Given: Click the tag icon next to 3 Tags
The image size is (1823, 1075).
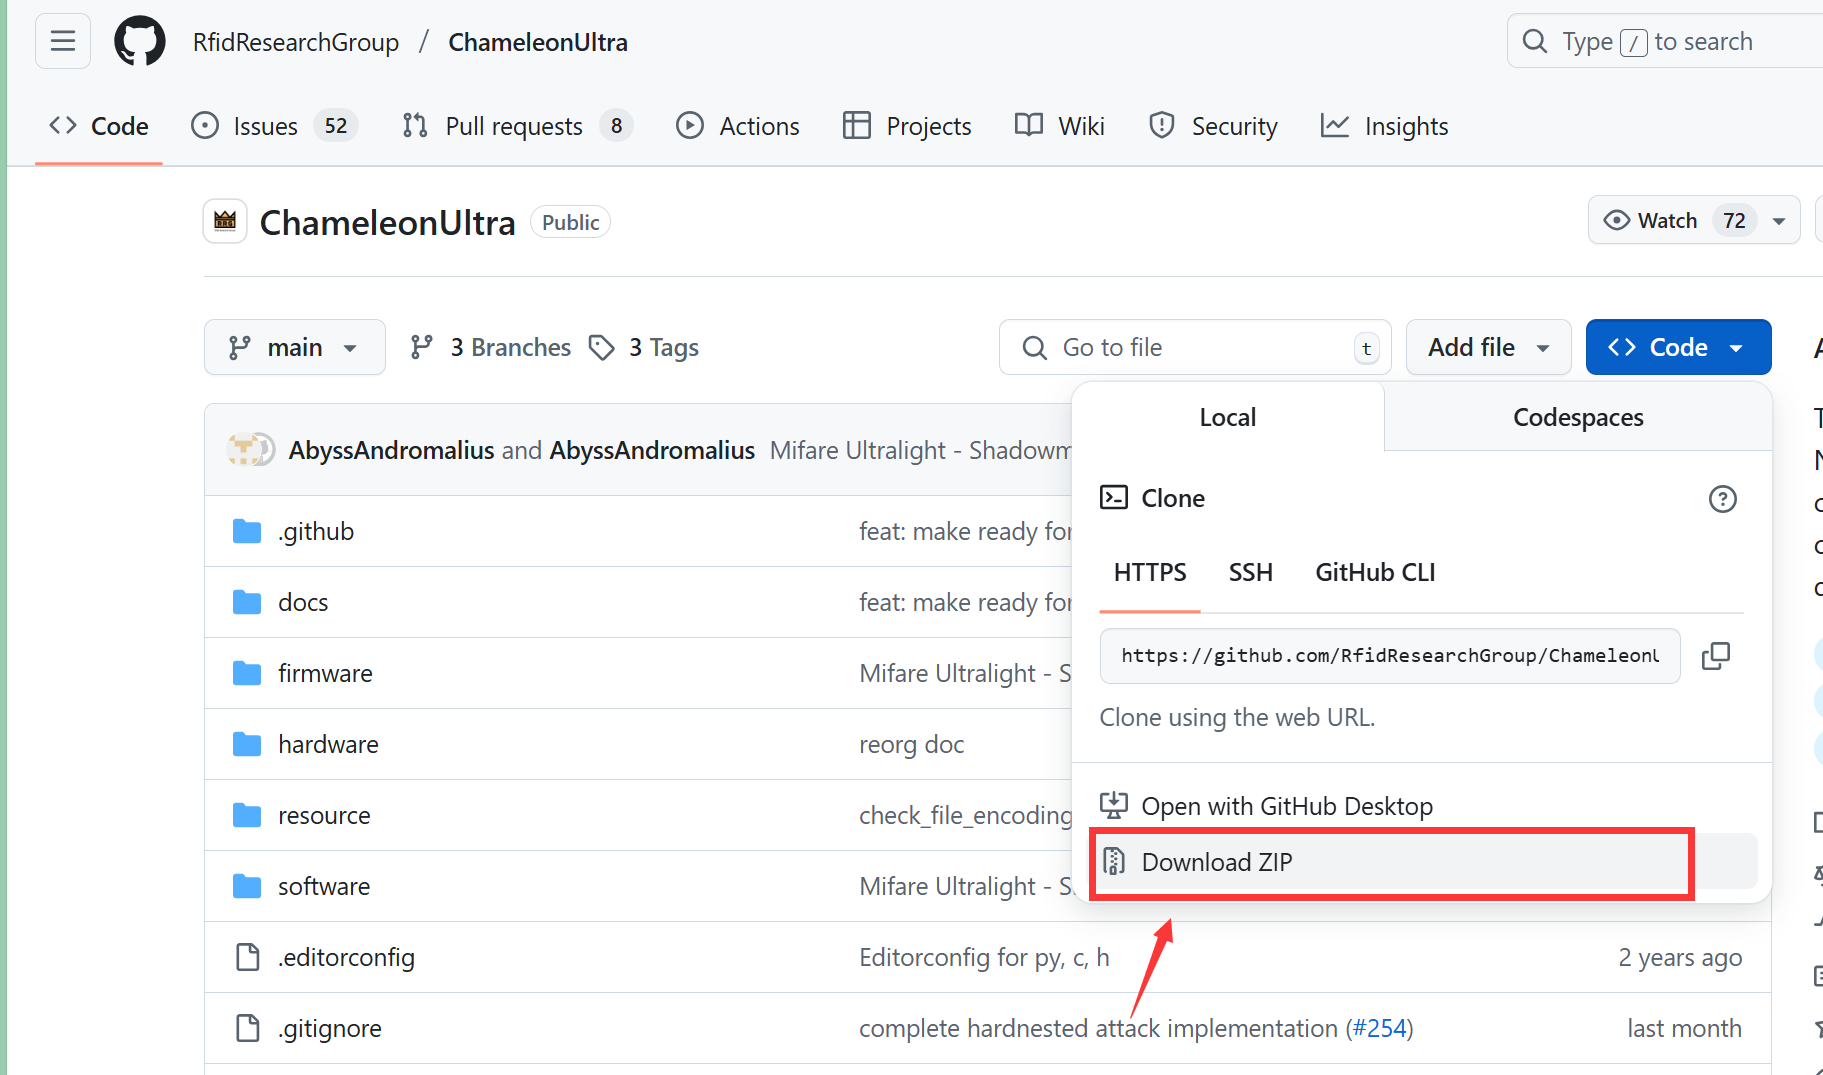Looking at the screenshot, I should click(x=601, y=347).
